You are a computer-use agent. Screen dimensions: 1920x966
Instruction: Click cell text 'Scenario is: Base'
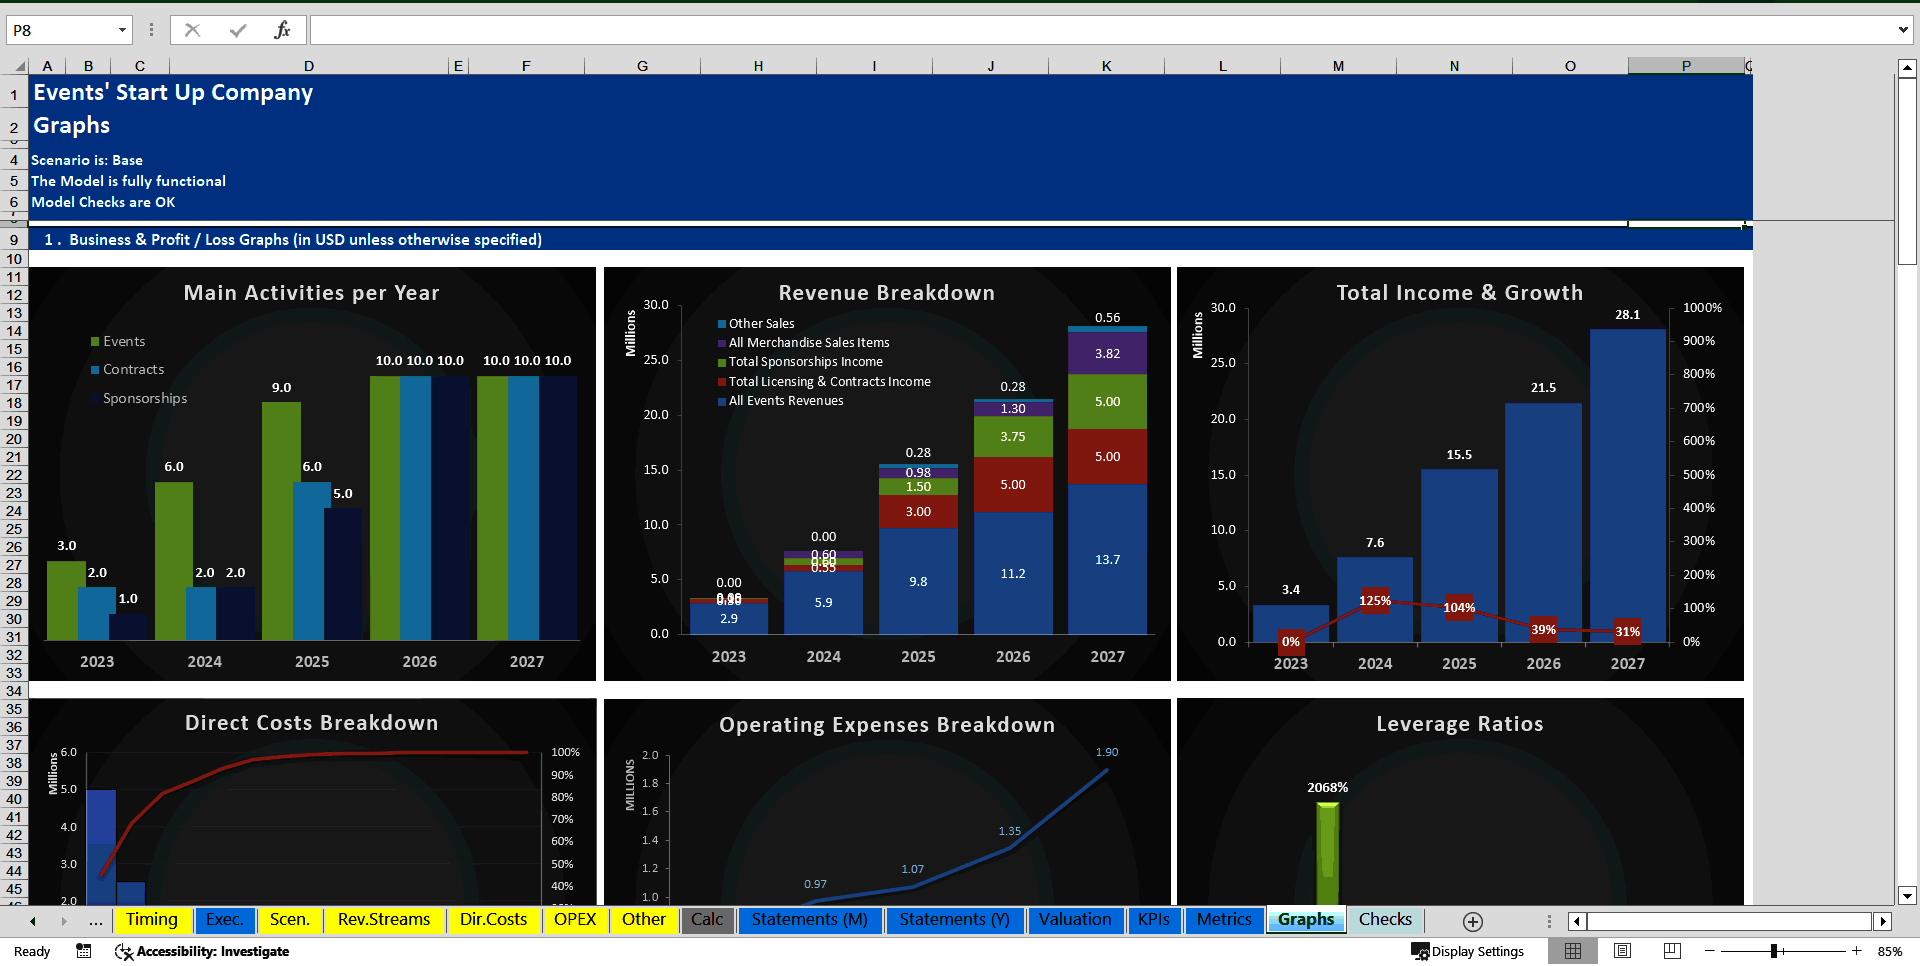[x=87, y=160]
